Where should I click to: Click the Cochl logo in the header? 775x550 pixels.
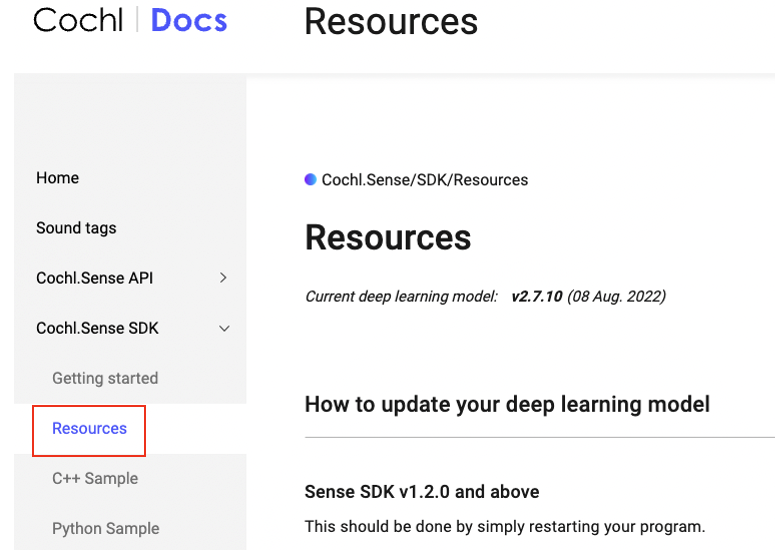pyautogui.click(x=78, y=20)
